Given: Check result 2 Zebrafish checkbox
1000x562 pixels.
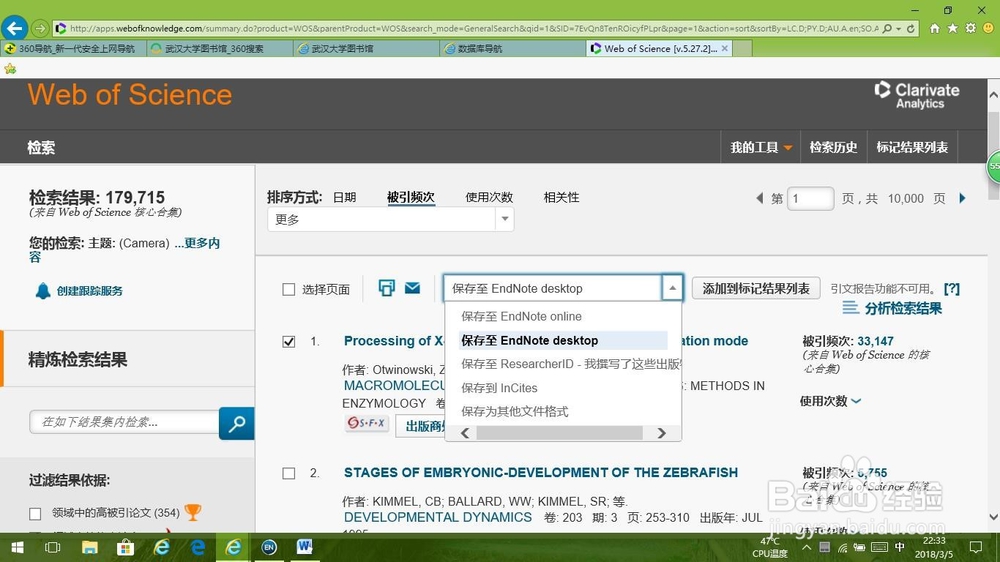Looking at the screenshot, I should (x=288, y=473).
